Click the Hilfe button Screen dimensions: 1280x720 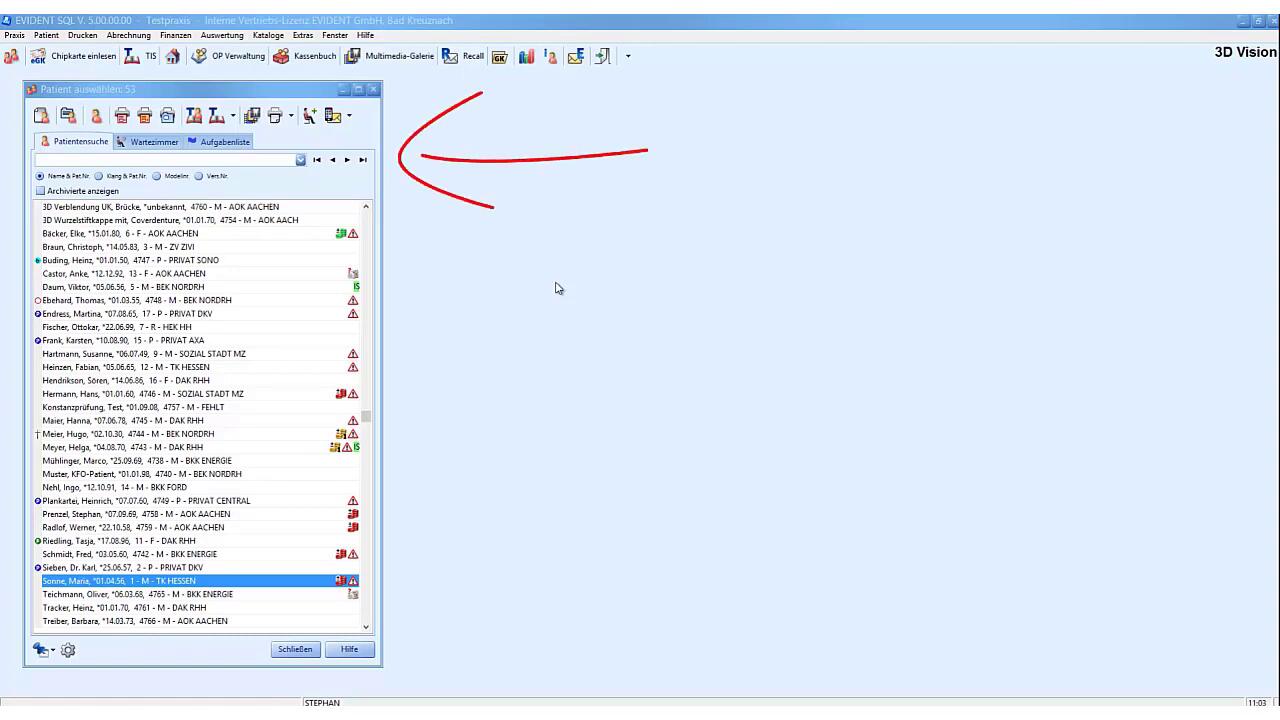(x=349, y=649)
